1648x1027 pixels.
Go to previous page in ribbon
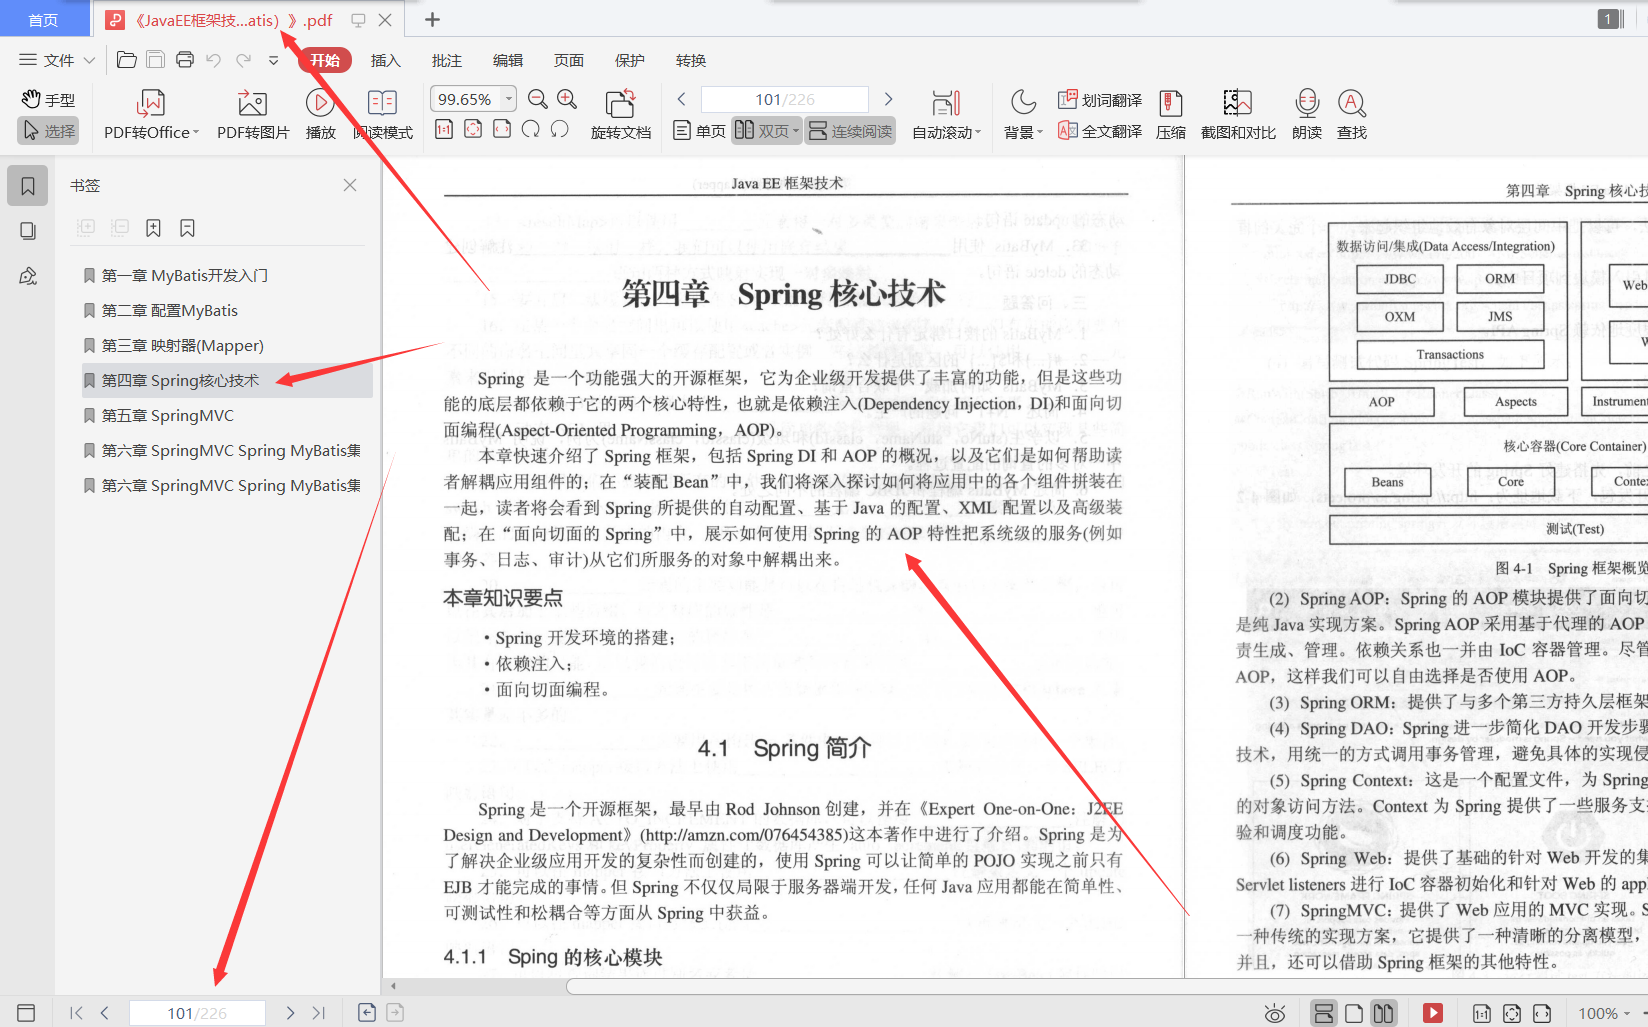pyautogui.click(x=682, y=99)
